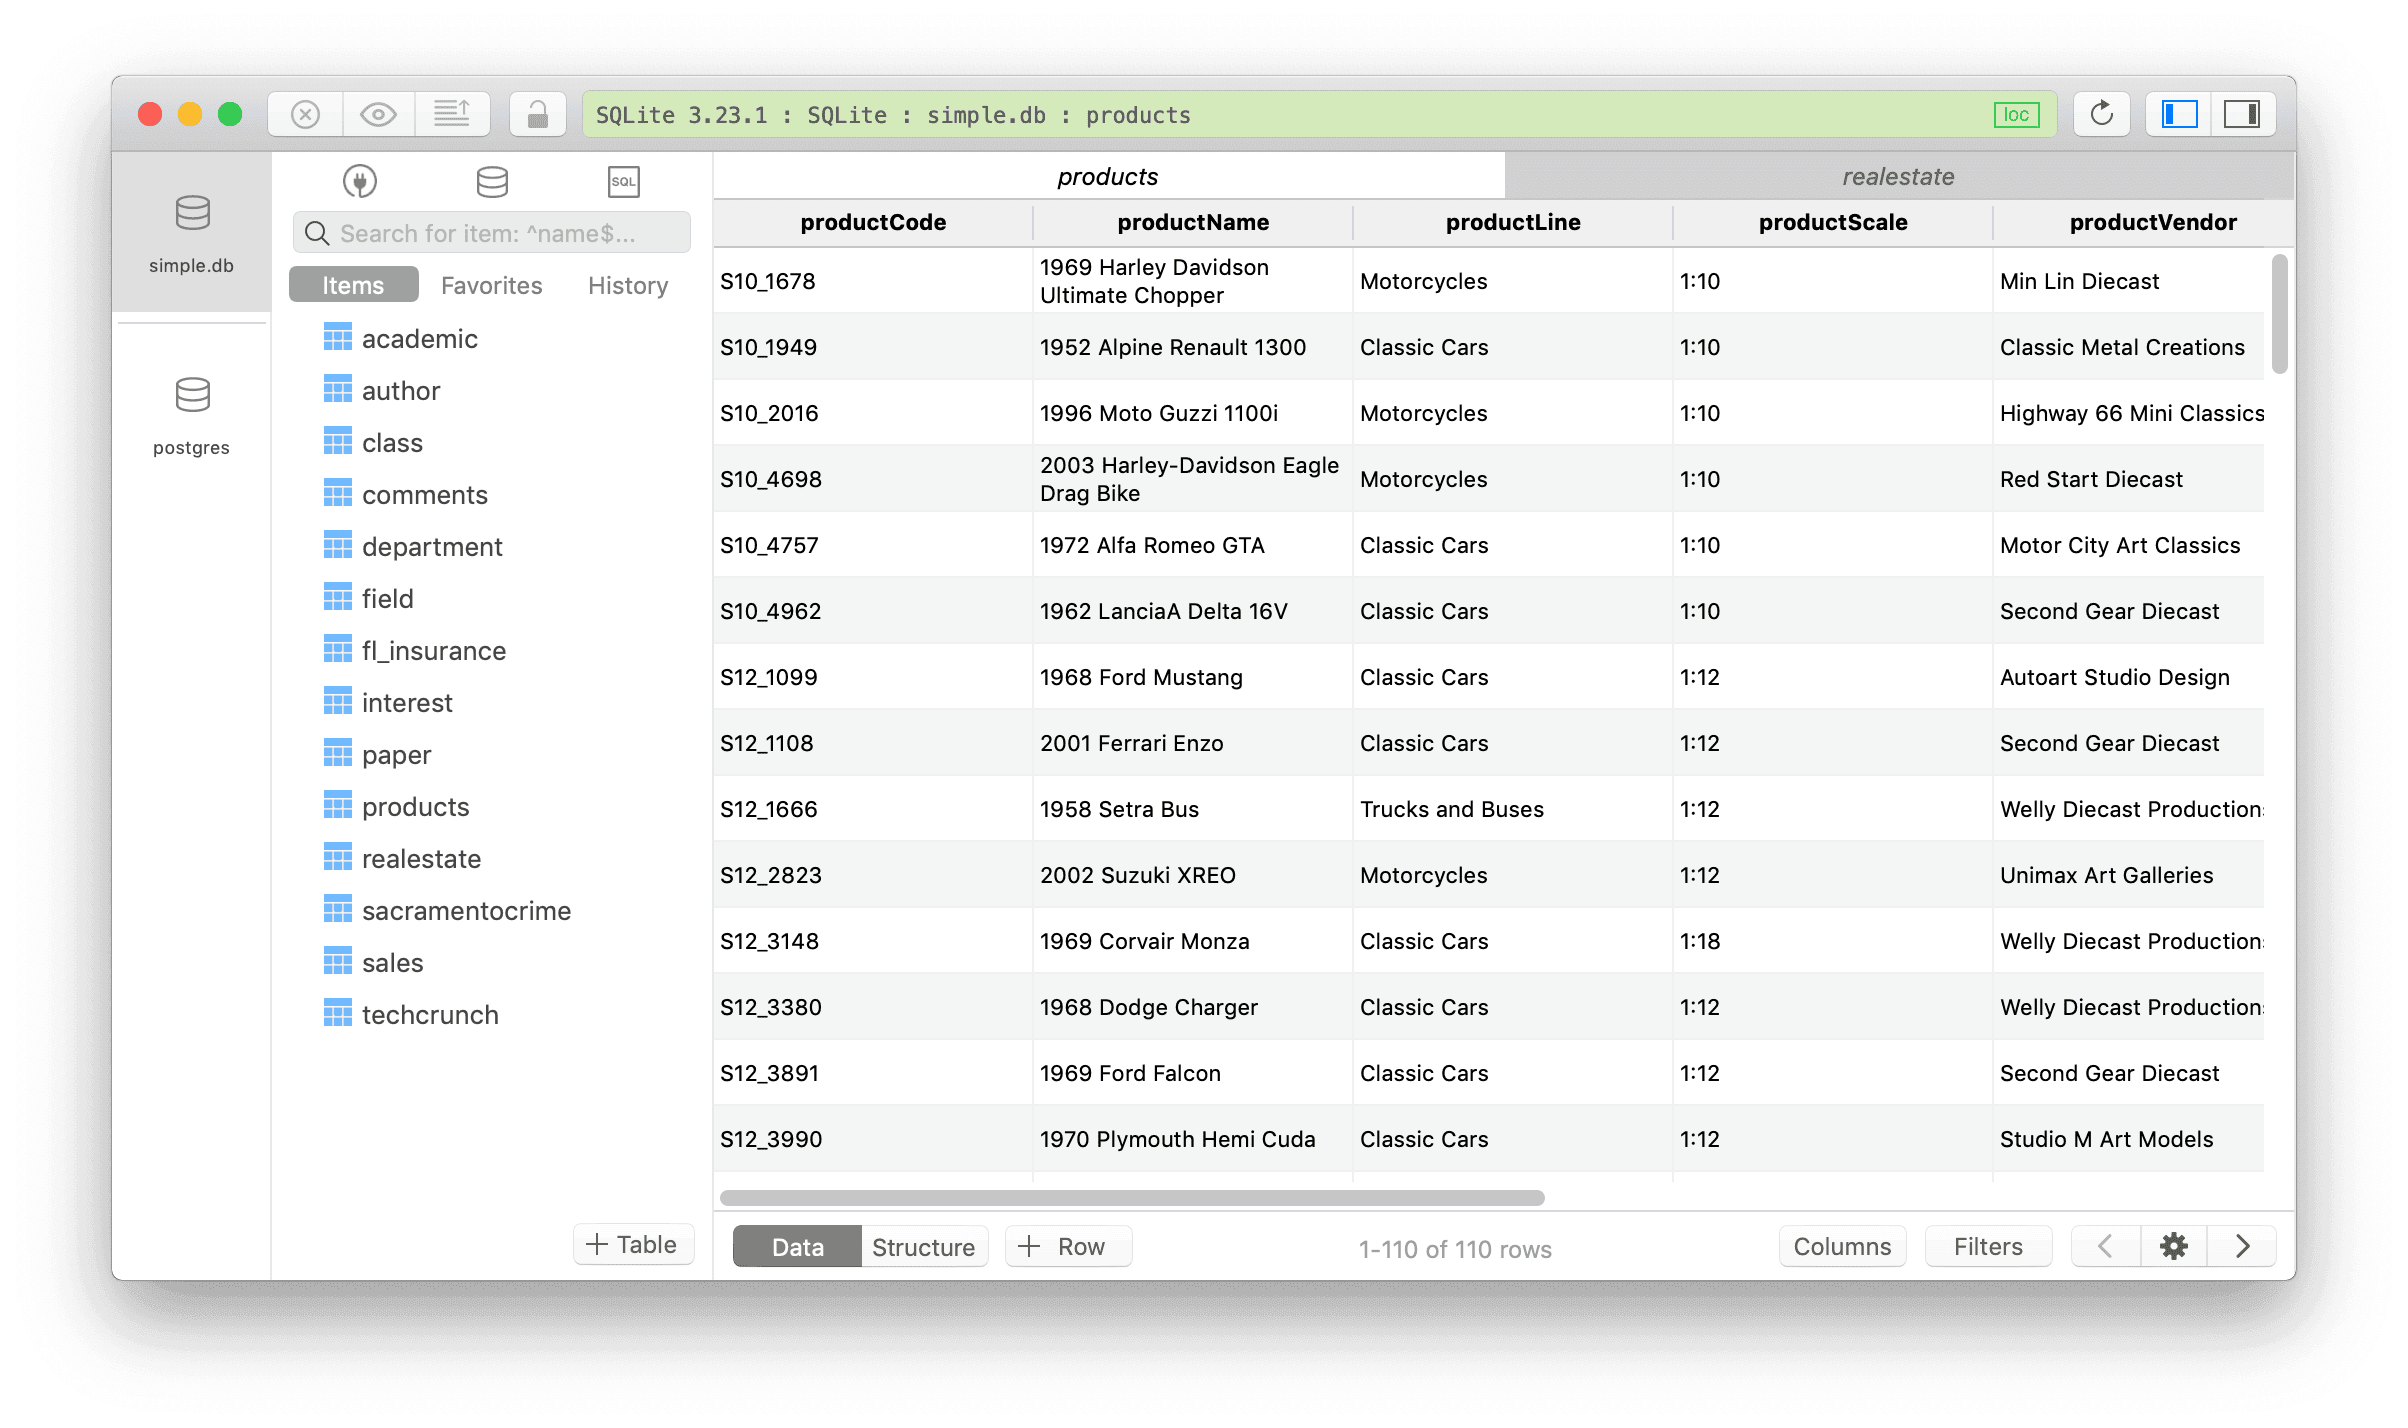Click the cell 2001 Ferrari Enzo
Viewport: 2408px width, 1428px height.
pyautogui.click(x=1193, y=743)
